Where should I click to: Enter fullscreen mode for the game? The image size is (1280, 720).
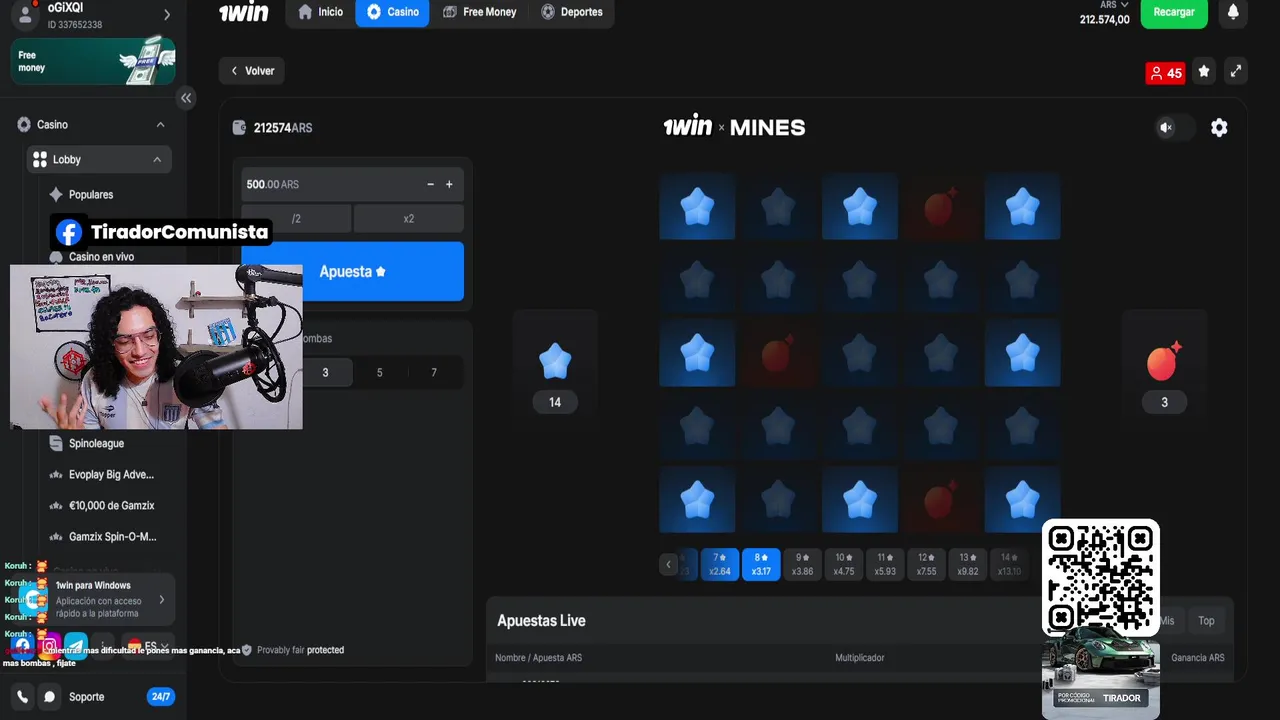point(1236,72)
